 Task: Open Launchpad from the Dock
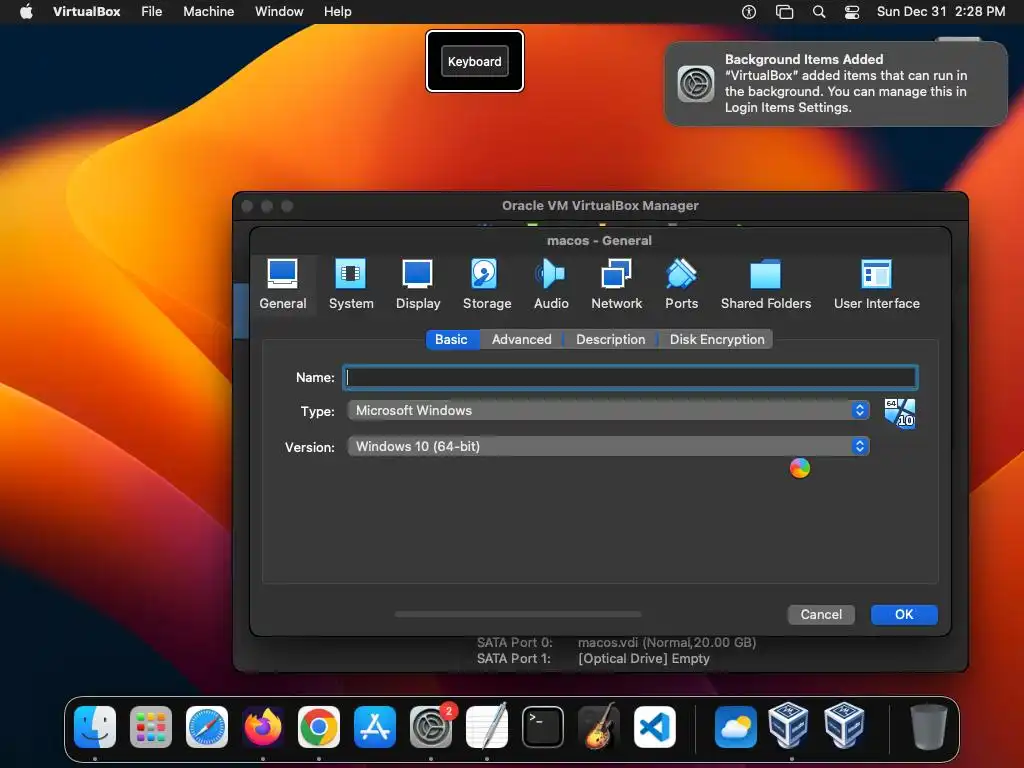(x=151, y=727)
